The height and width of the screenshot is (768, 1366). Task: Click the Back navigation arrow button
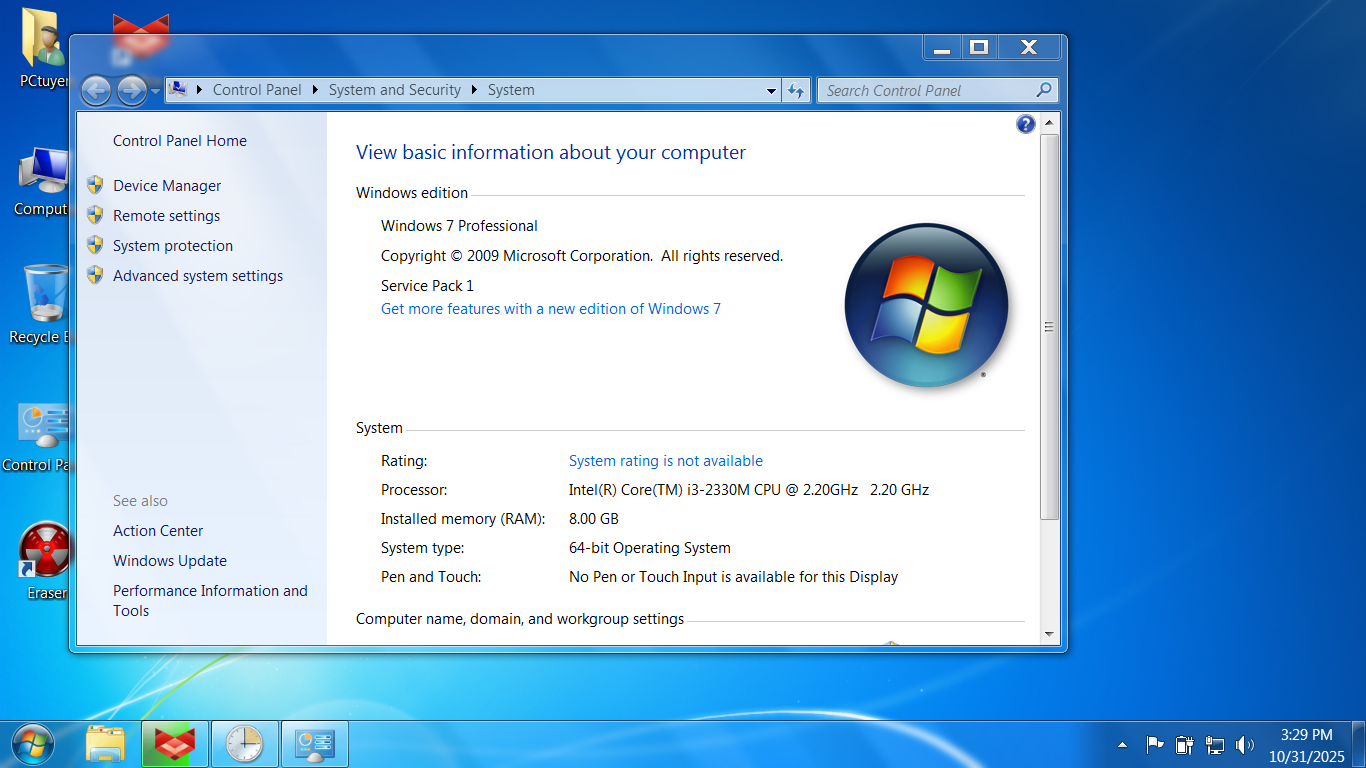click(96, 91)
